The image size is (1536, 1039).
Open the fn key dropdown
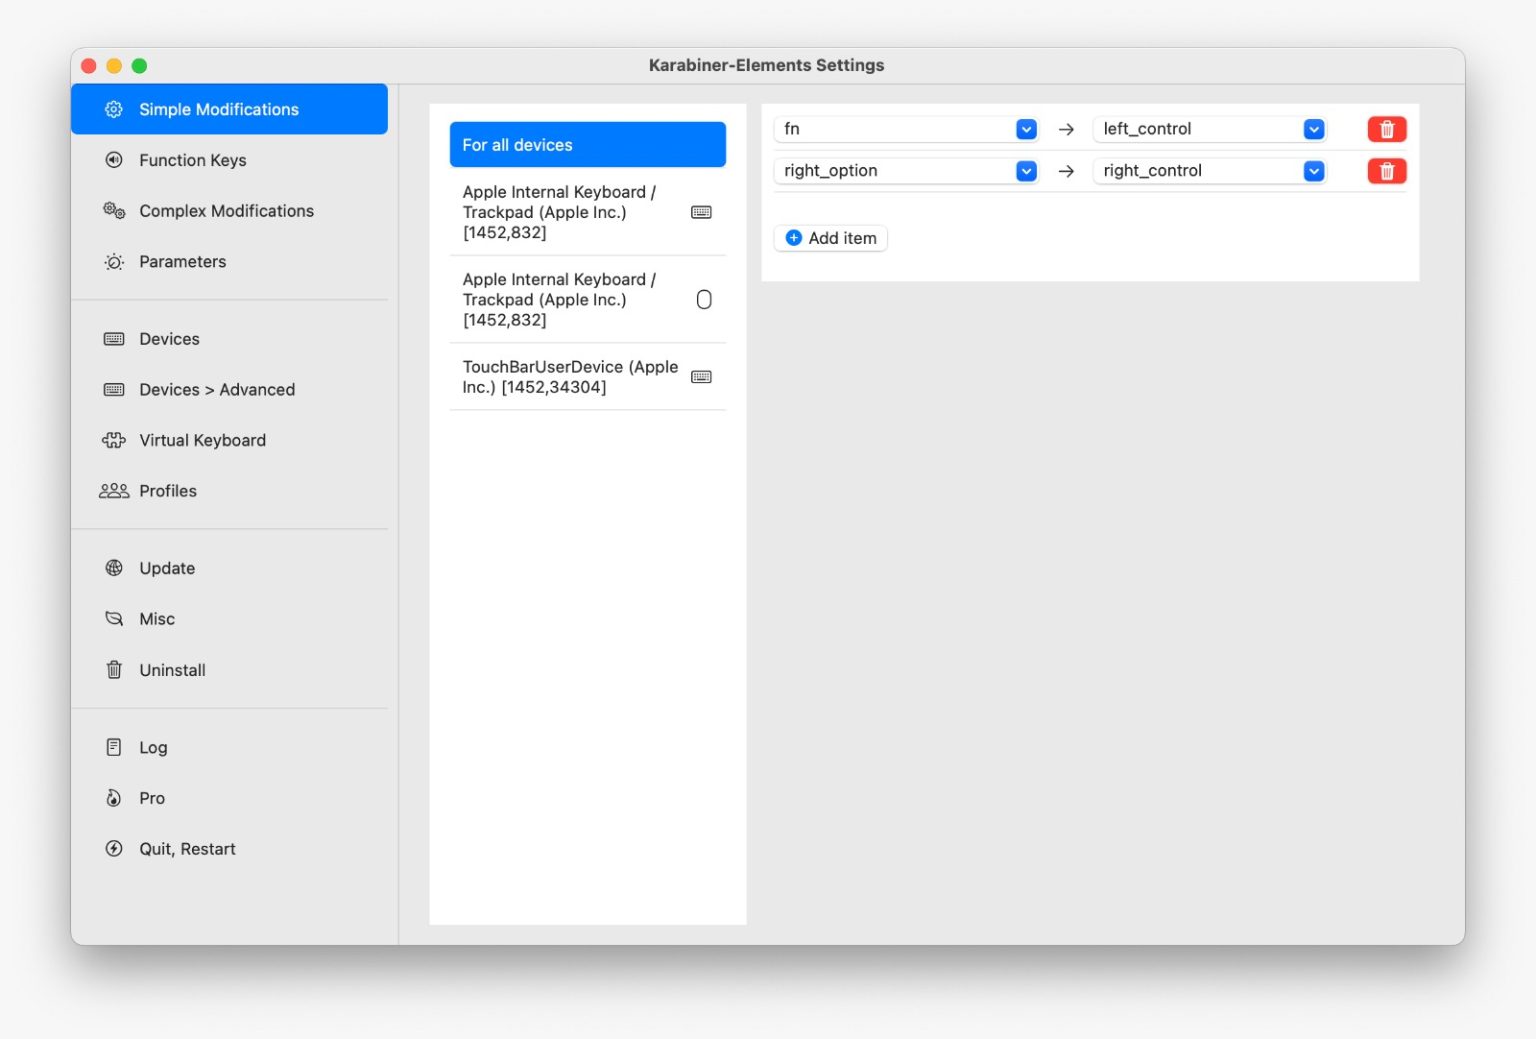tap(1025, 128)
